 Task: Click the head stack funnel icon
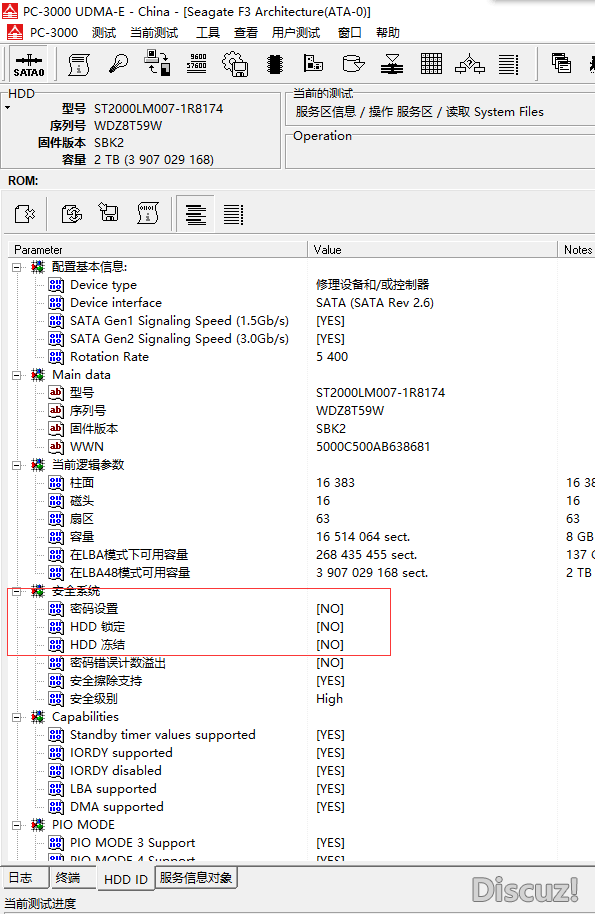click(x=392, y=64)
